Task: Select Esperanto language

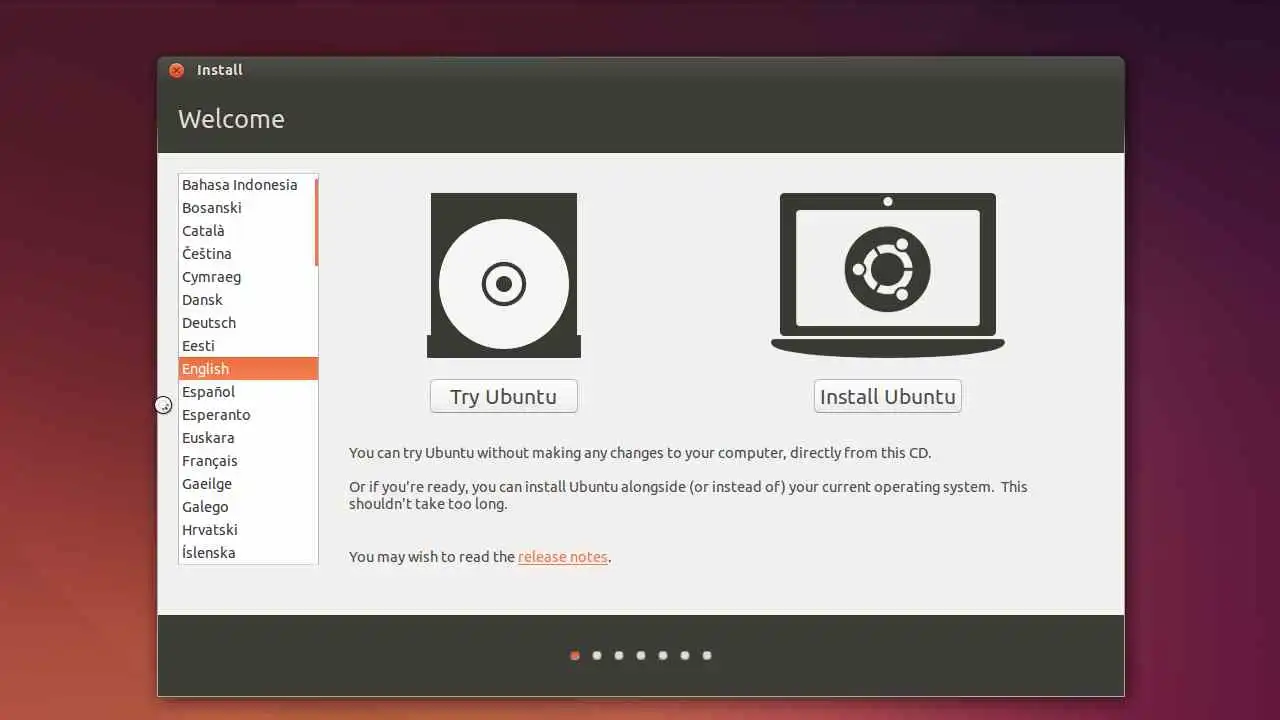Action: (x=247, y=415)
